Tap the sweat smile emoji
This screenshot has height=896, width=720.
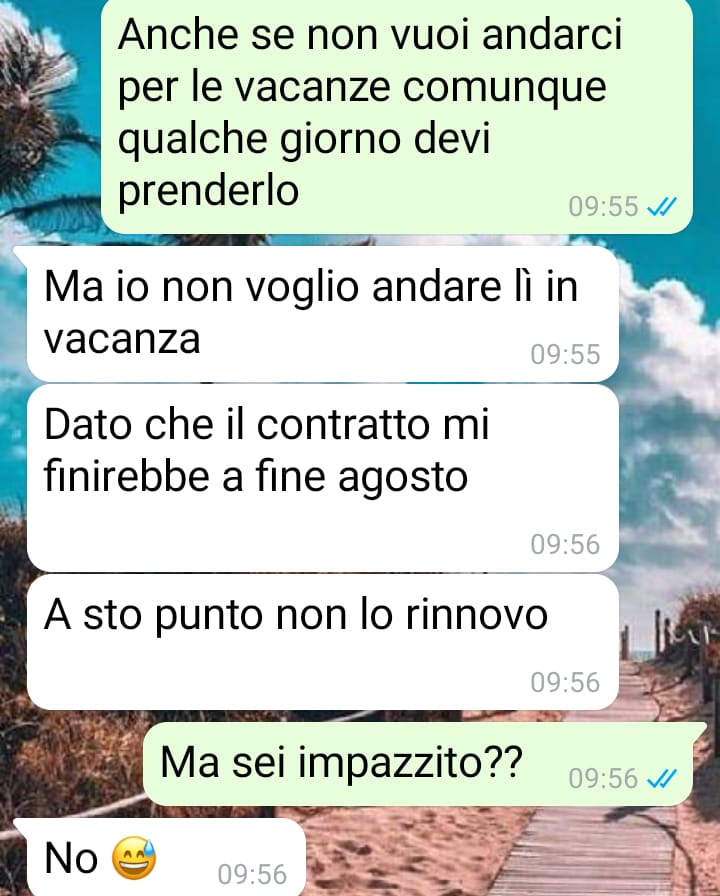pos(134,858)
